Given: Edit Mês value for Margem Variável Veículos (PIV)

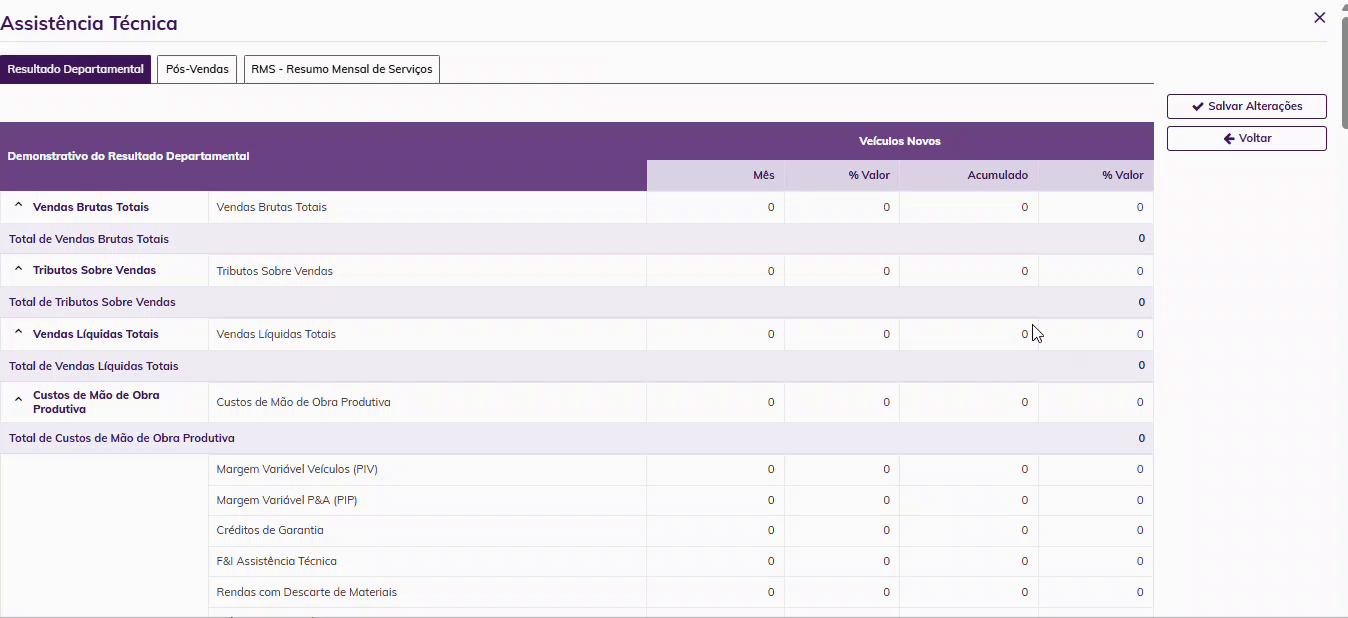Looking at the screenshot, I should pyautogui.click(x=715, y=469).
